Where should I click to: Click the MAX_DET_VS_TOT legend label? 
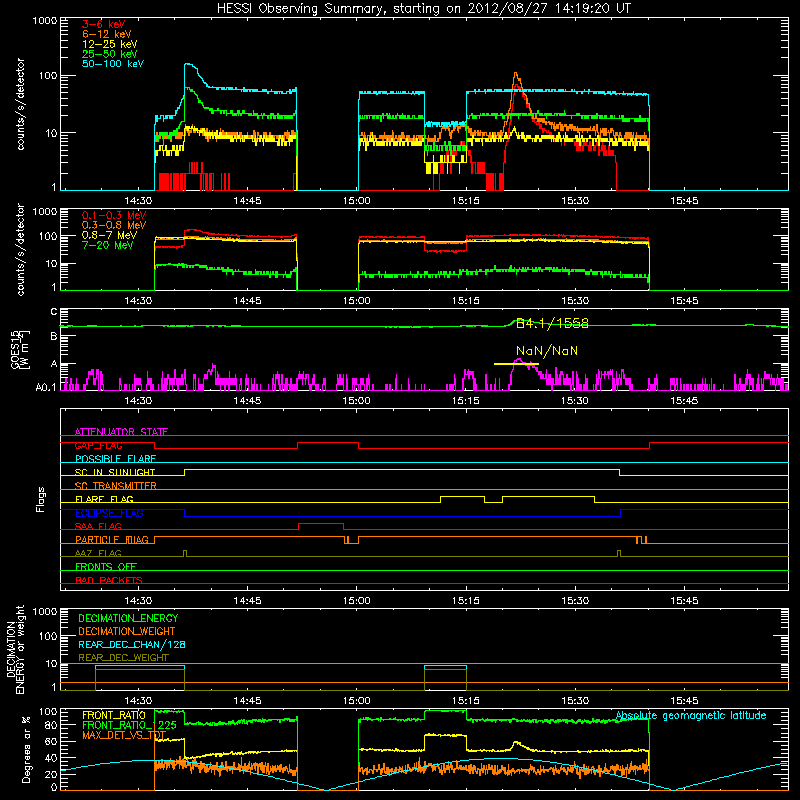coord(124,735)
